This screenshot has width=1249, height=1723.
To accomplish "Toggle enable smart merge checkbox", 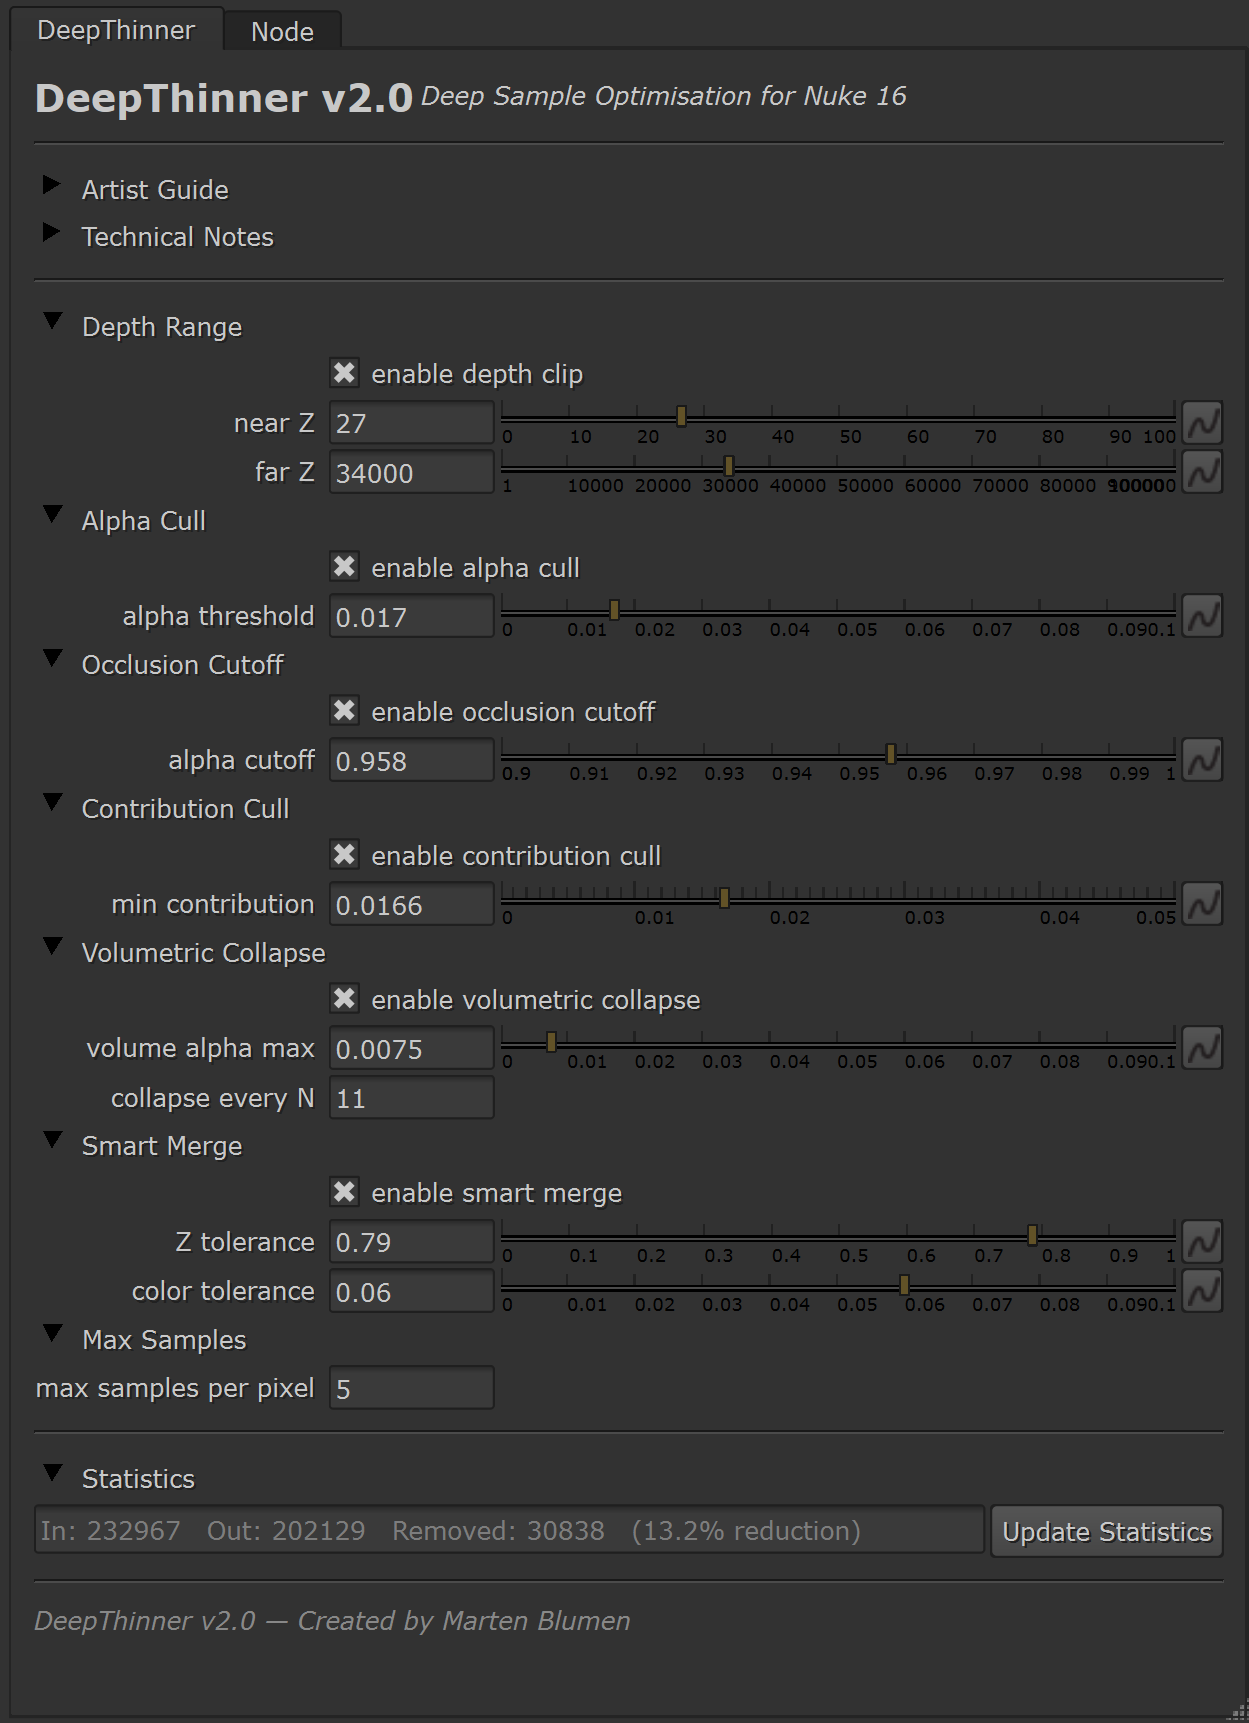I will click(x=345, y=1192).
